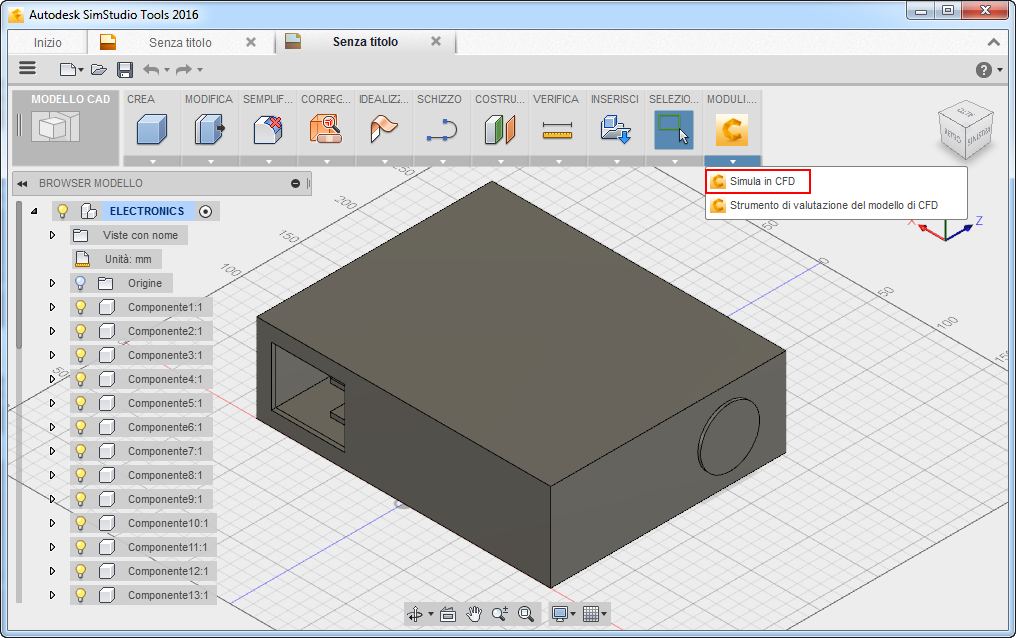The height and width of the screenshot is (638, 1016).
Task: Click the fit zoom magnifier icon
Action: coord(525,613)
